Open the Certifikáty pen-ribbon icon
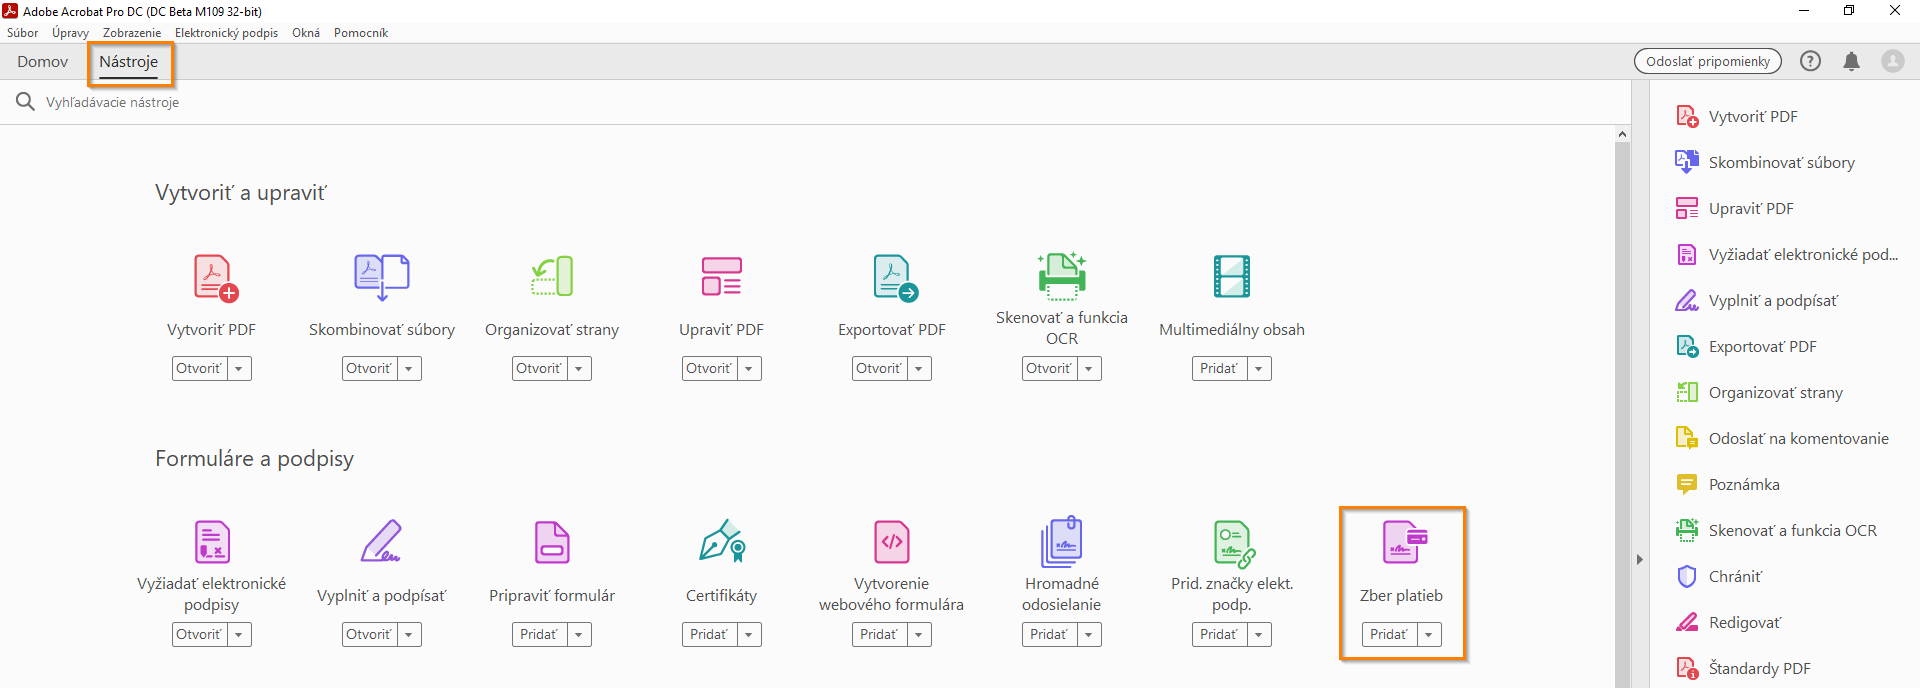Image resolution: width=1920 pixels, height=688 pixels. (722, 541)
